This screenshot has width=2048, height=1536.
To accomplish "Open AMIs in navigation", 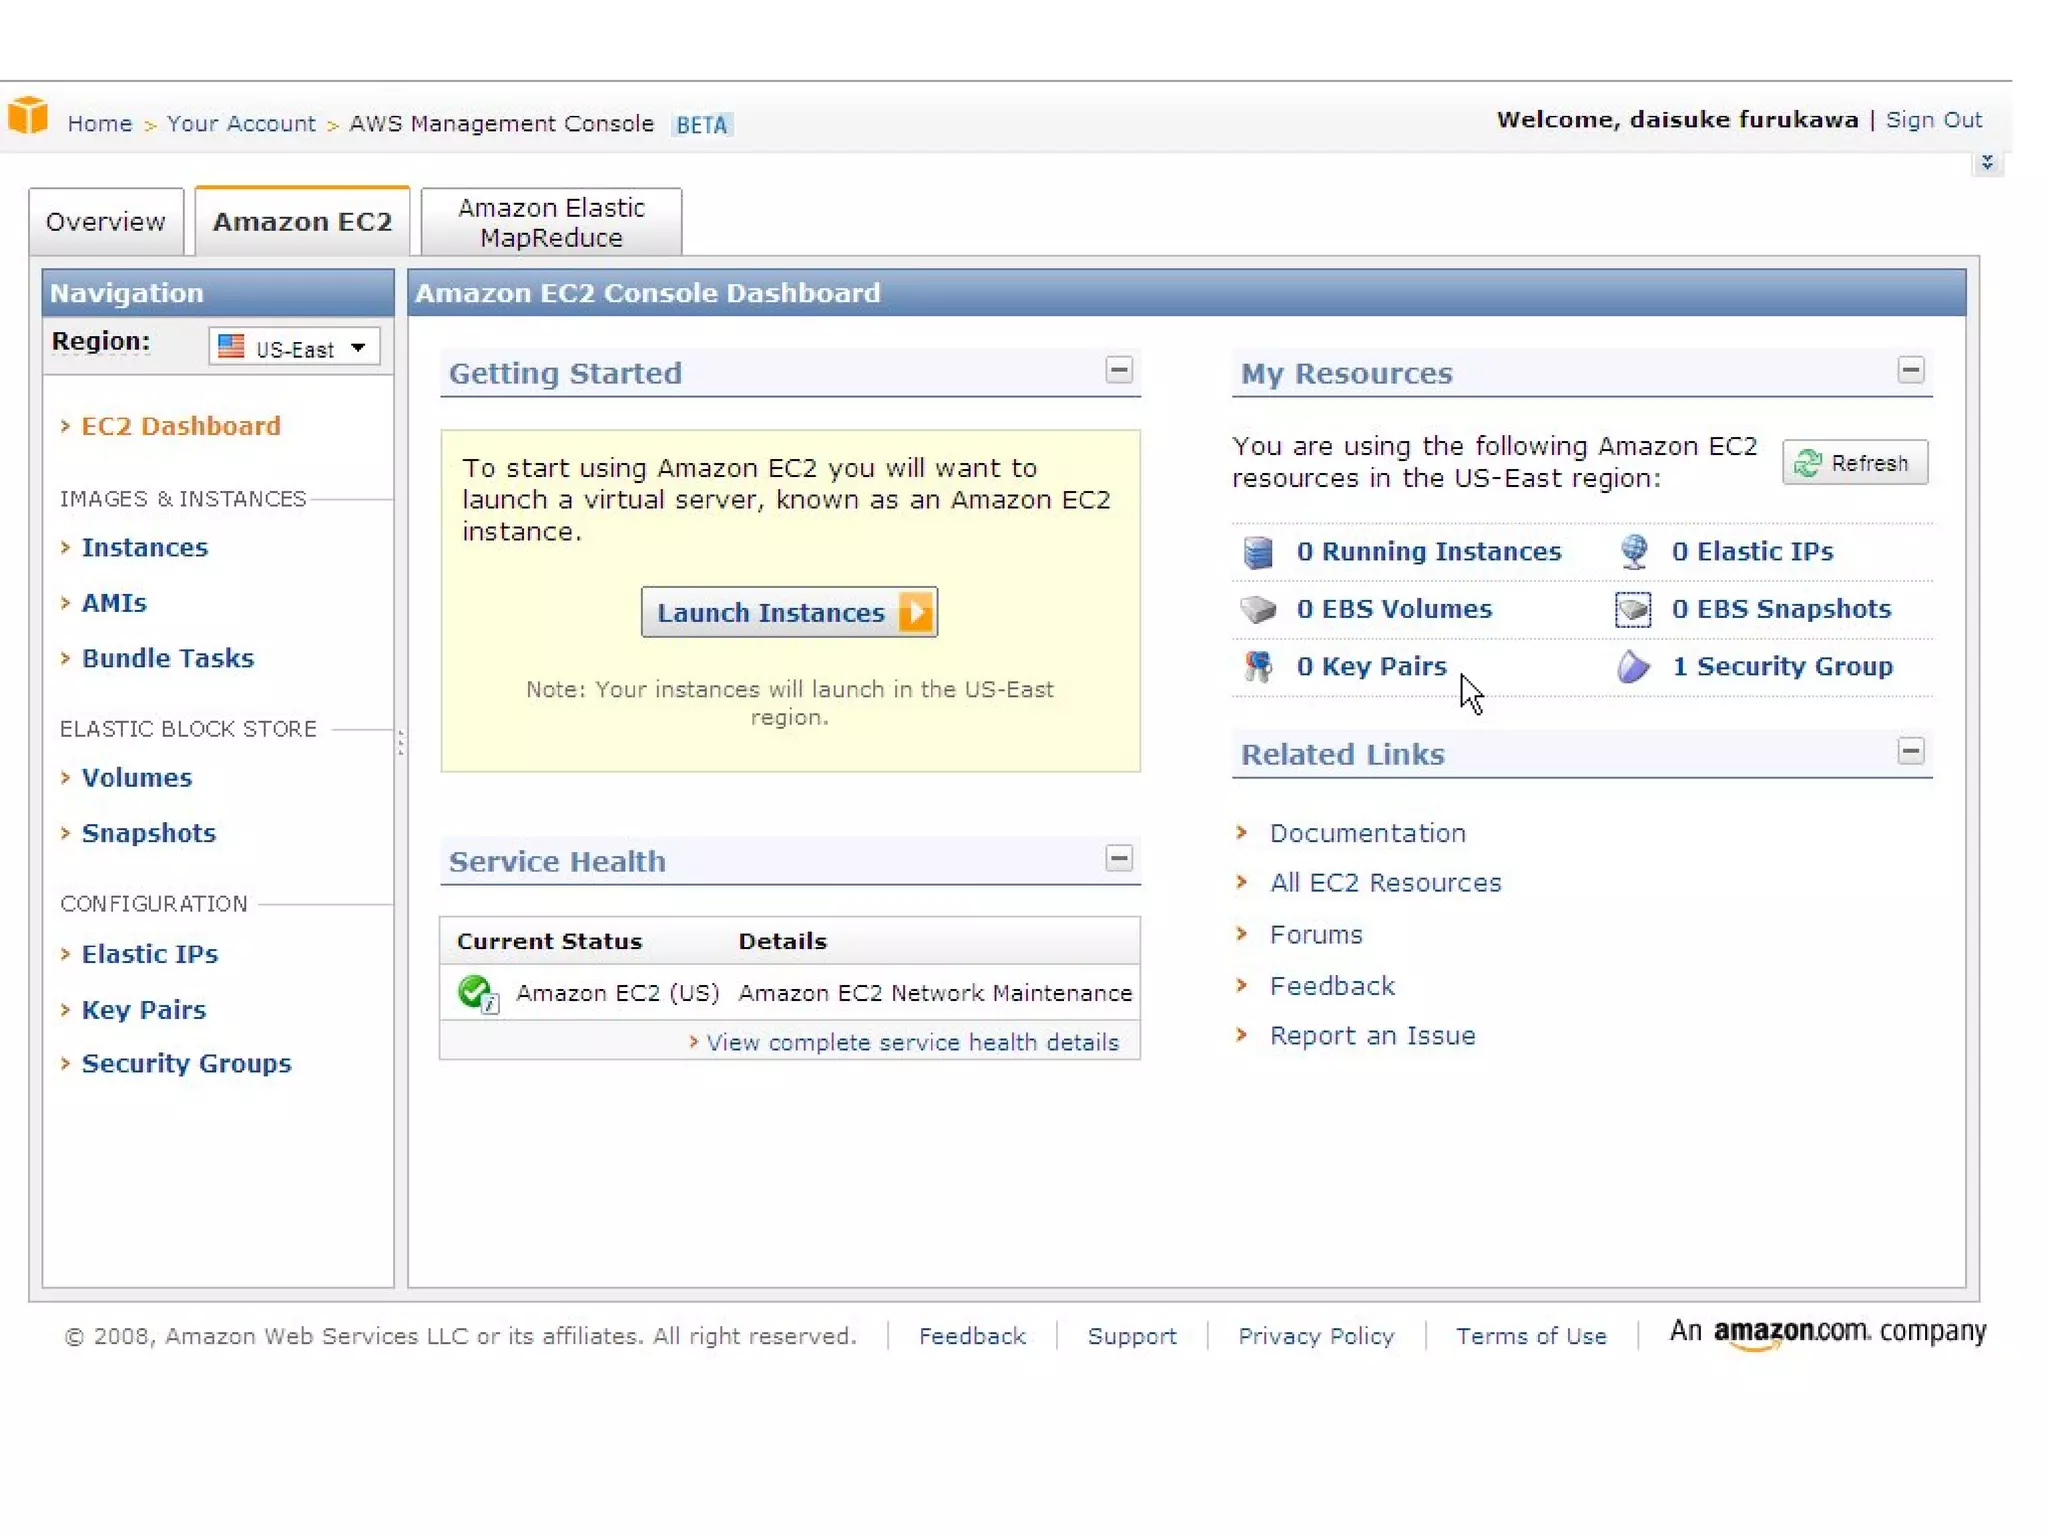I will click(114, 603).
